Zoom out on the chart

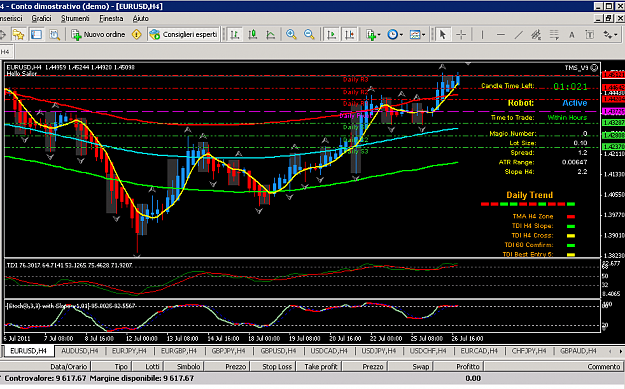point(309,35)
